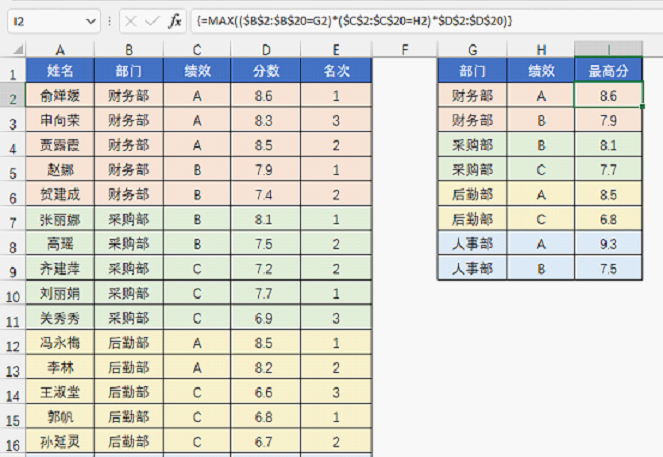663x457 pixels.
Task: Select the name cell 贾露霞
Action: coord(60,145)
